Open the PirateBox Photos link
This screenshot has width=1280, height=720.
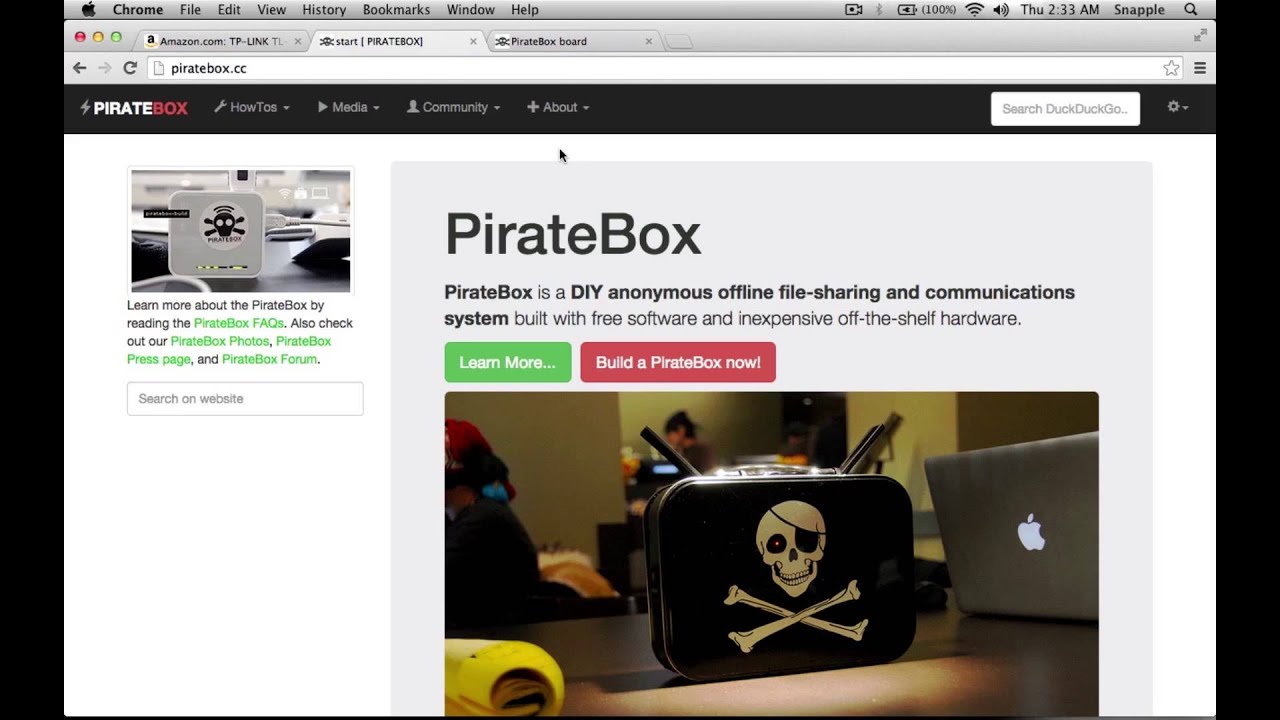(220, 341)
